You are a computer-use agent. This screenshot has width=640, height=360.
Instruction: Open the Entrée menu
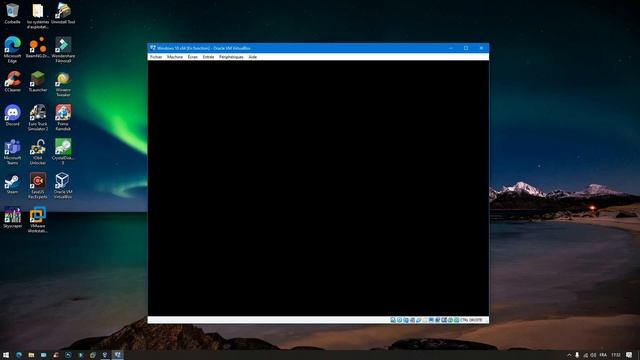pos(208,57)
